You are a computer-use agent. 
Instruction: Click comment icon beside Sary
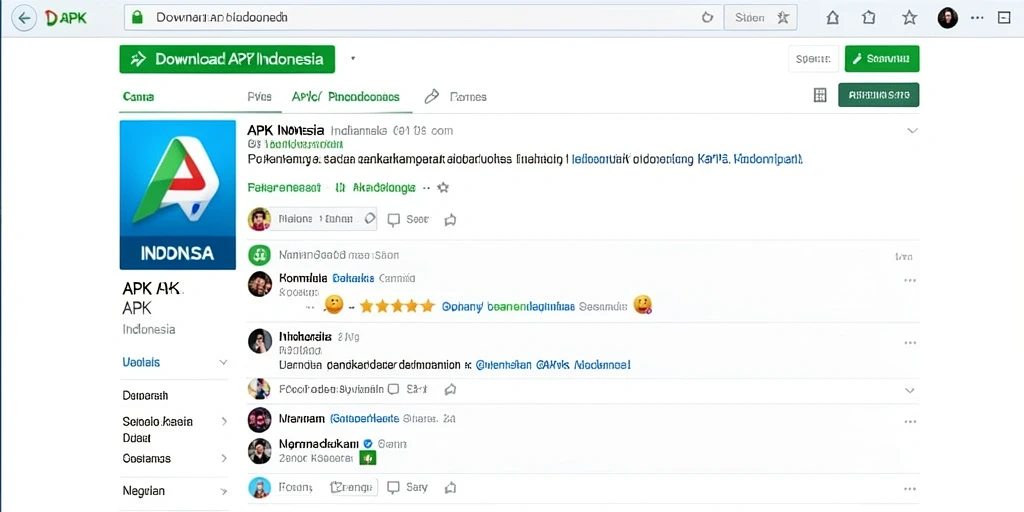point(393,487)
